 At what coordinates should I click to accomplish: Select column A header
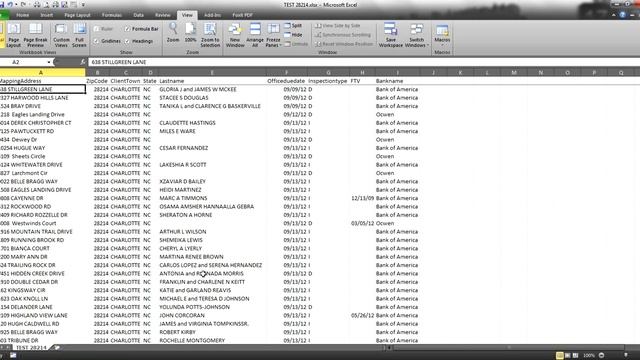(41, 73)
